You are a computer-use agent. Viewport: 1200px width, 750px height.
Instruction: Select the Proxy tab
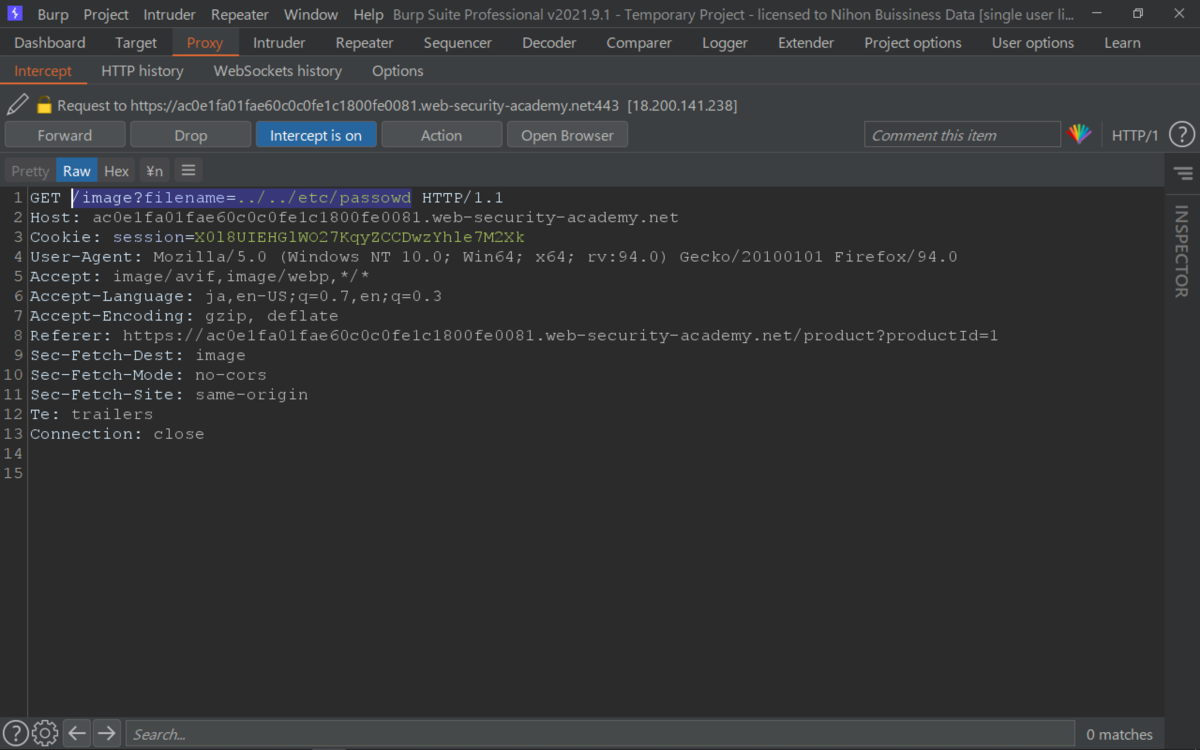click(205, 43)
